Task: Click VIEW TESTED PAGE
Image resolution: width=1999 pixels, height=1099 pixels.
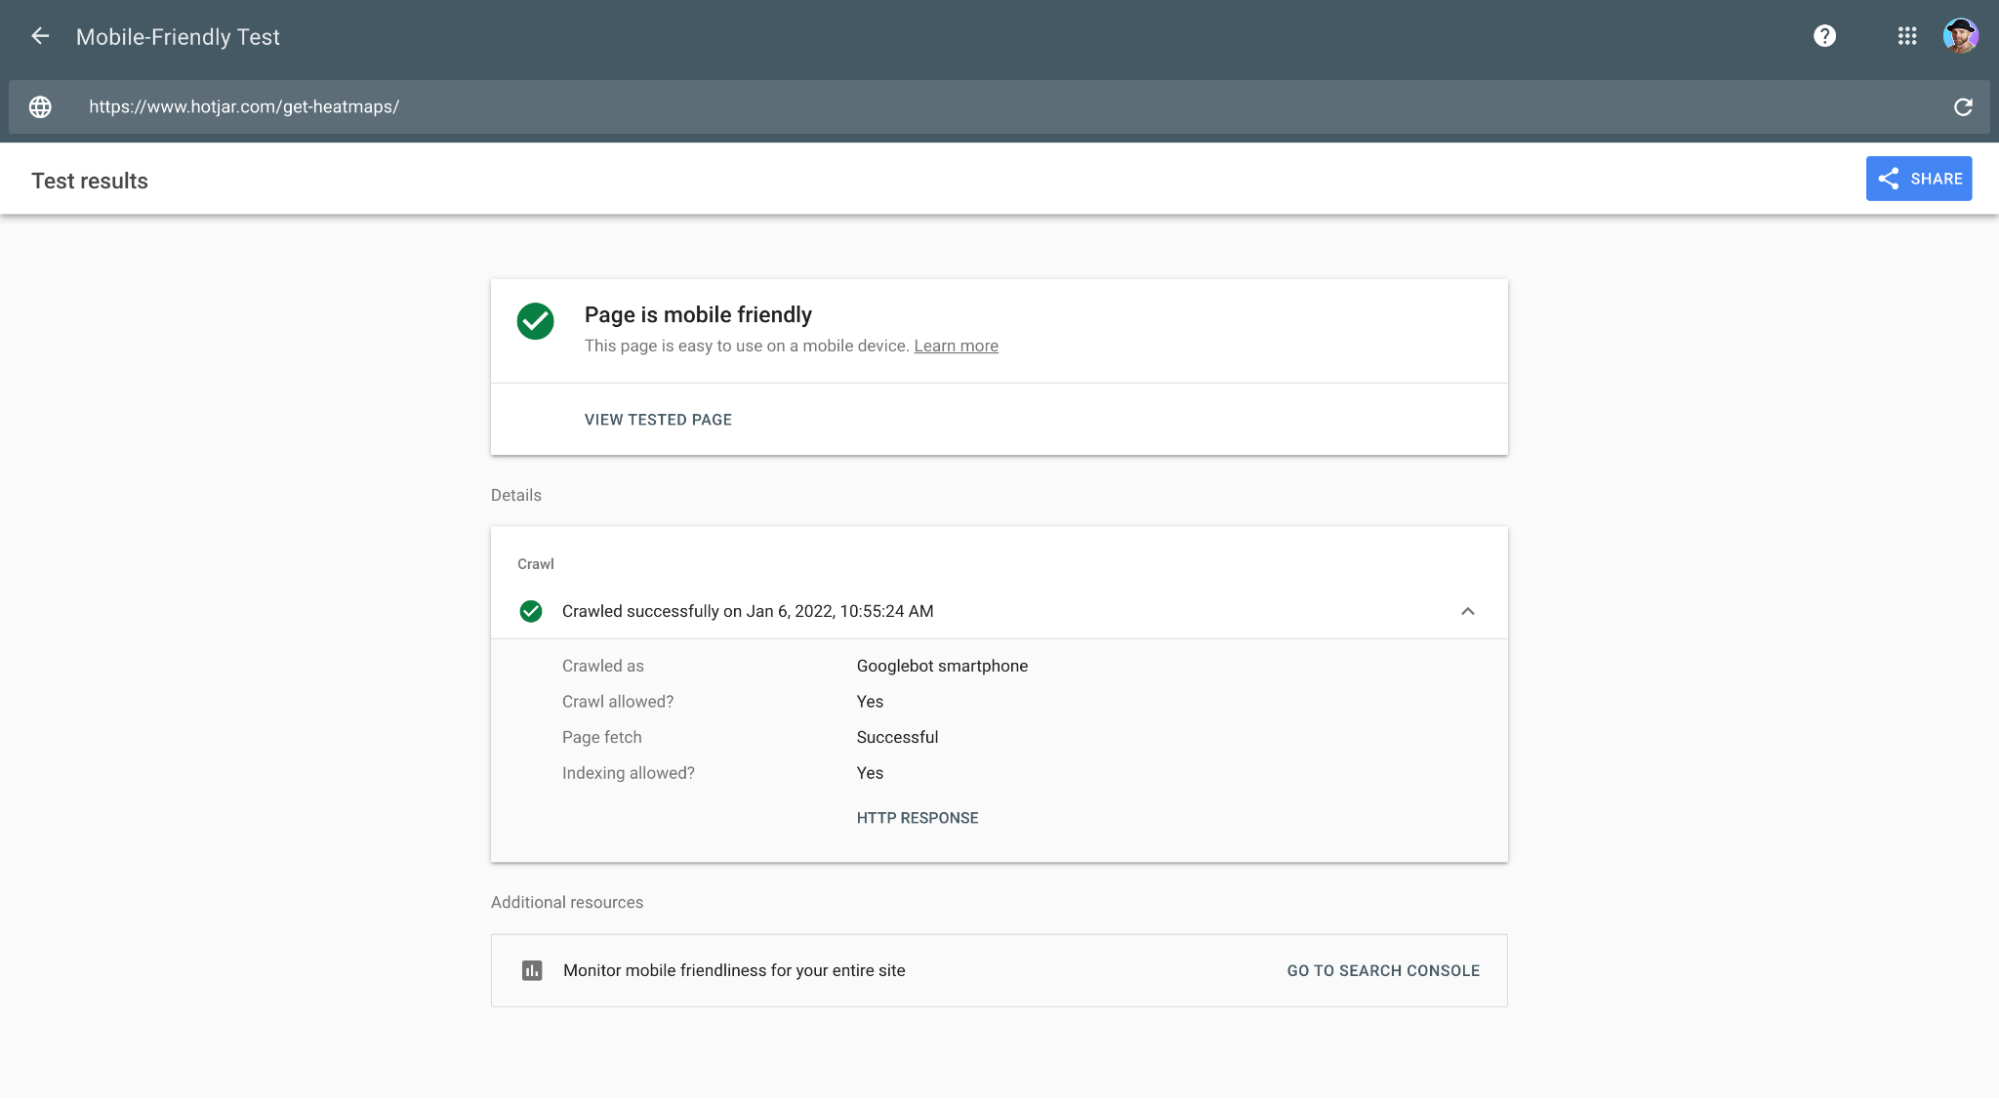Action: point(658,420)
